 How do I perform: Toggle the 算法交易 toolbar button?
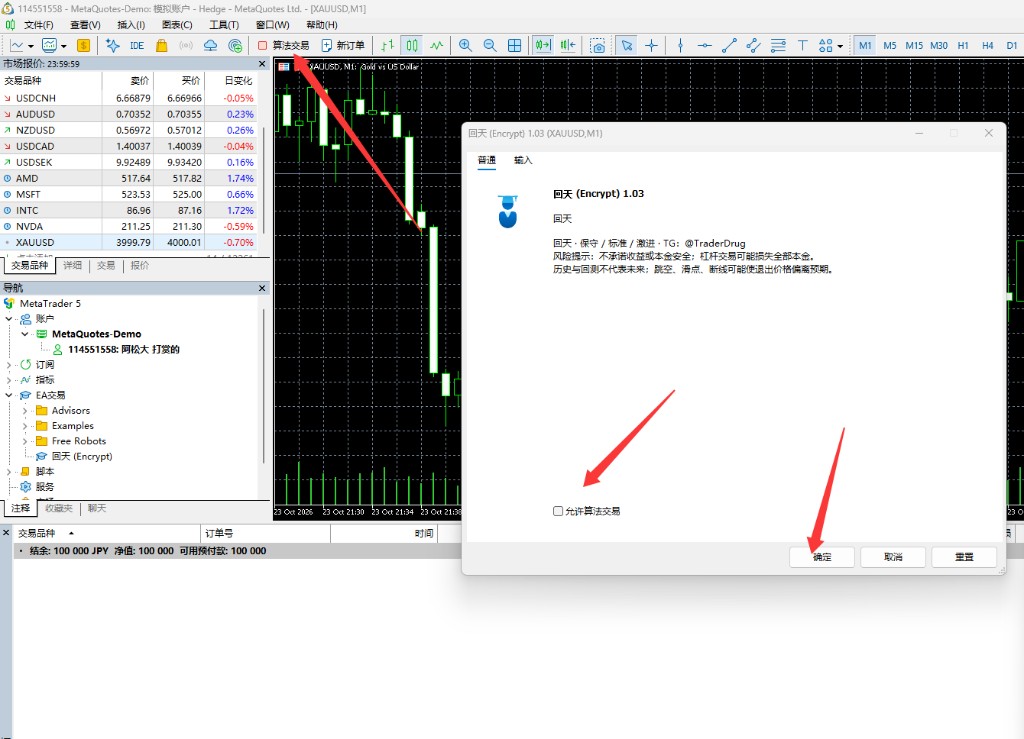[x=283, y=45]
